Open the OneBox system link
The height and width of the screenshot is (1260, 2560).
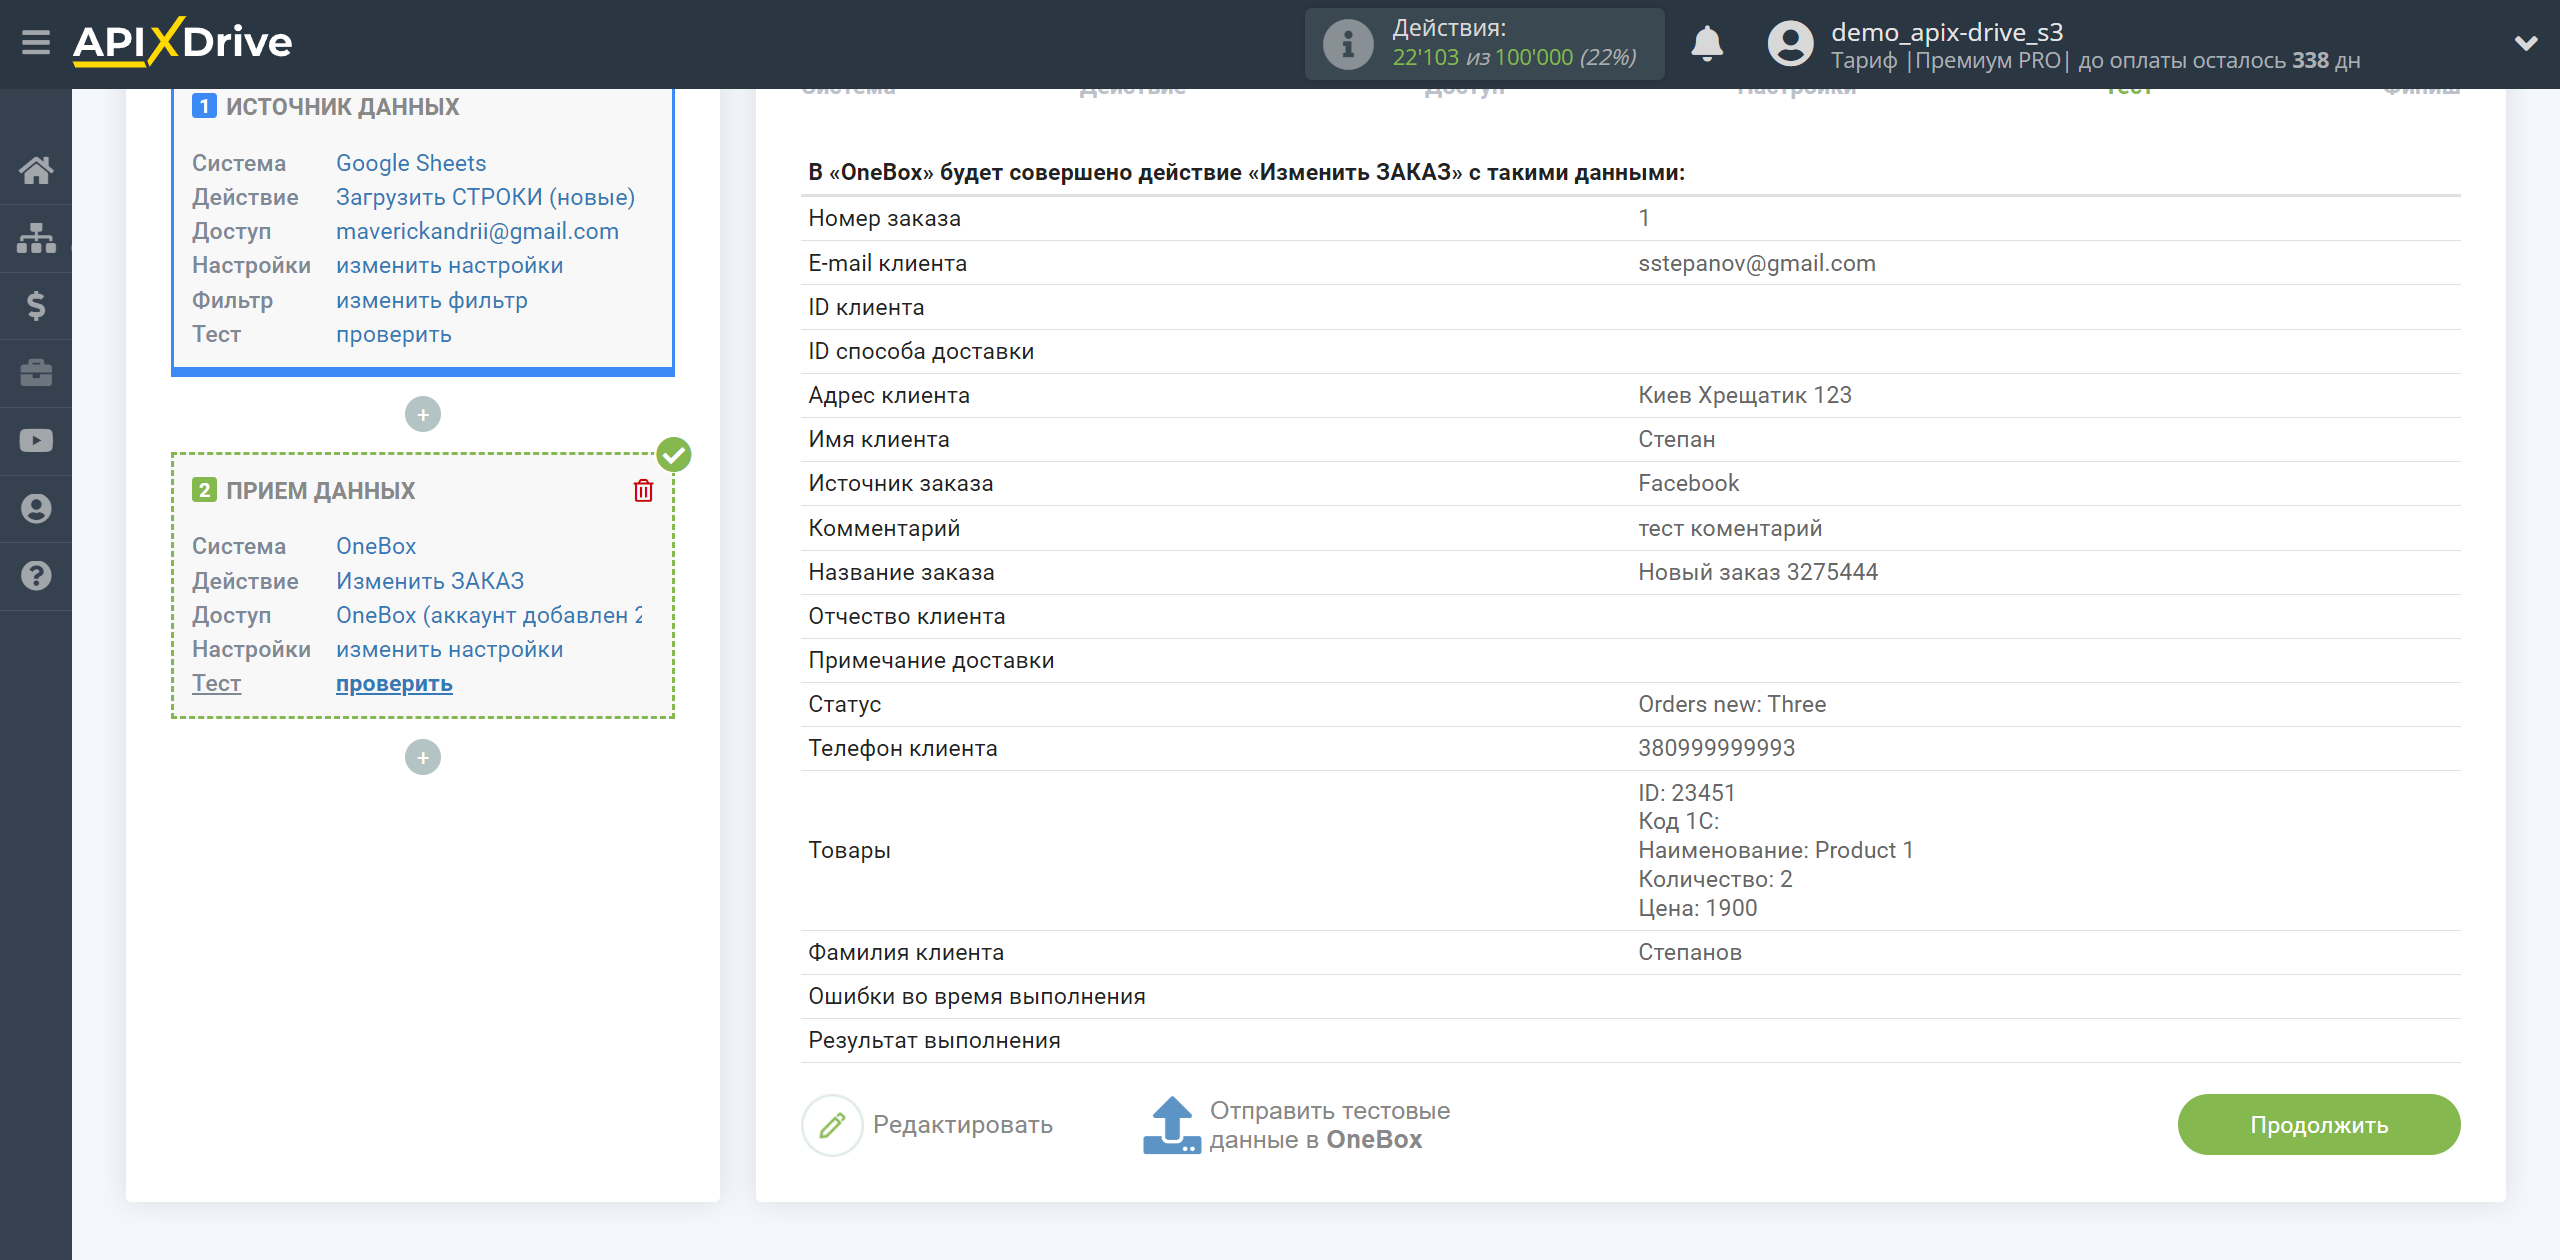click(x=376, y=546)
